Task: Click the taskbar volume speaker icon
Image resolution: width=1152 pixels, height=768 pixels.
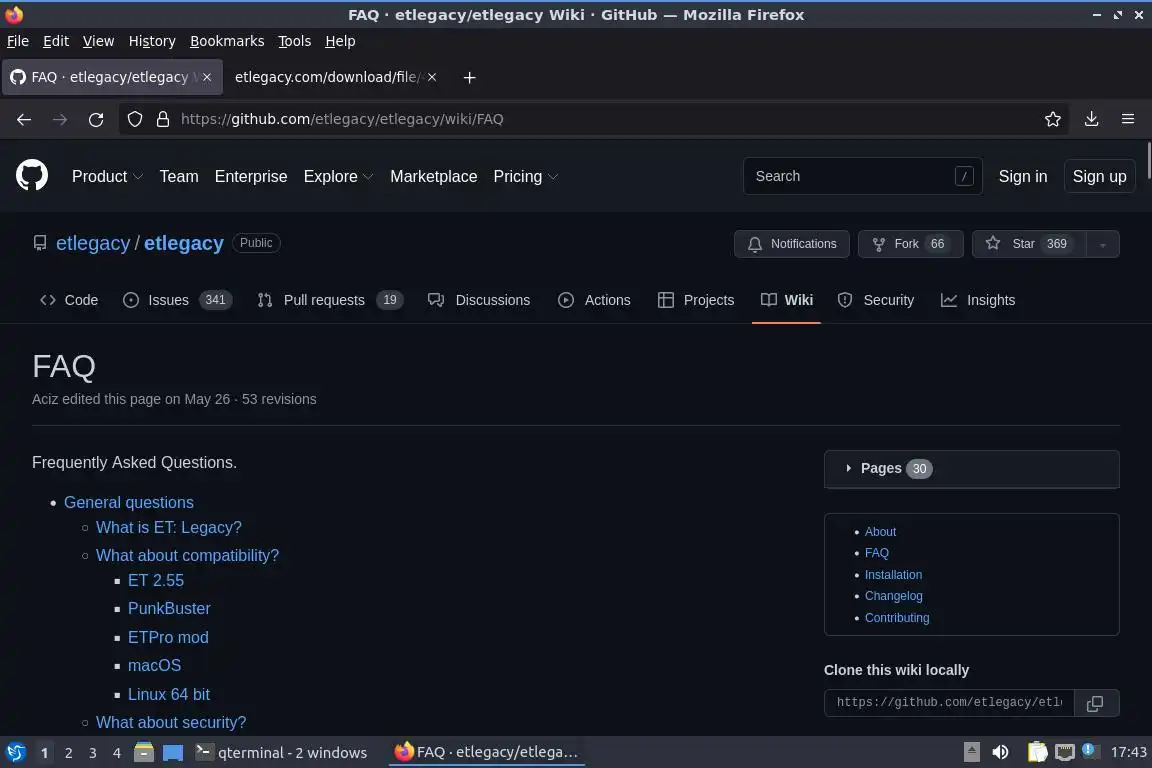Action: pyautogui.click(x=1000, y=752)
